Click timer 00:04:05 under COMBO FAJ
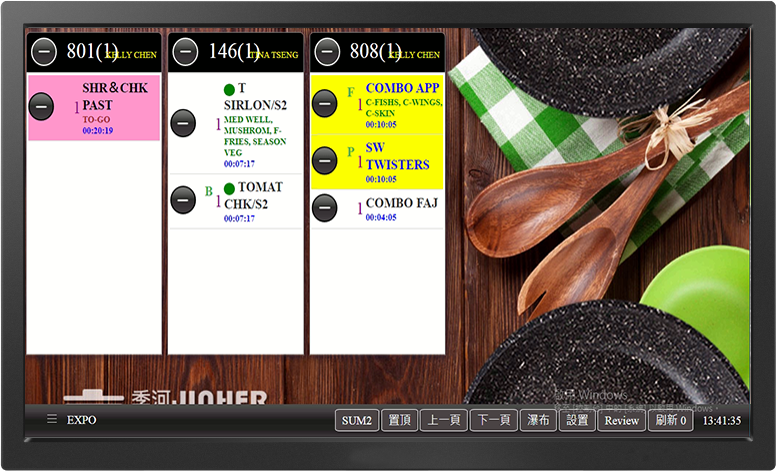 tap(381, 217)
